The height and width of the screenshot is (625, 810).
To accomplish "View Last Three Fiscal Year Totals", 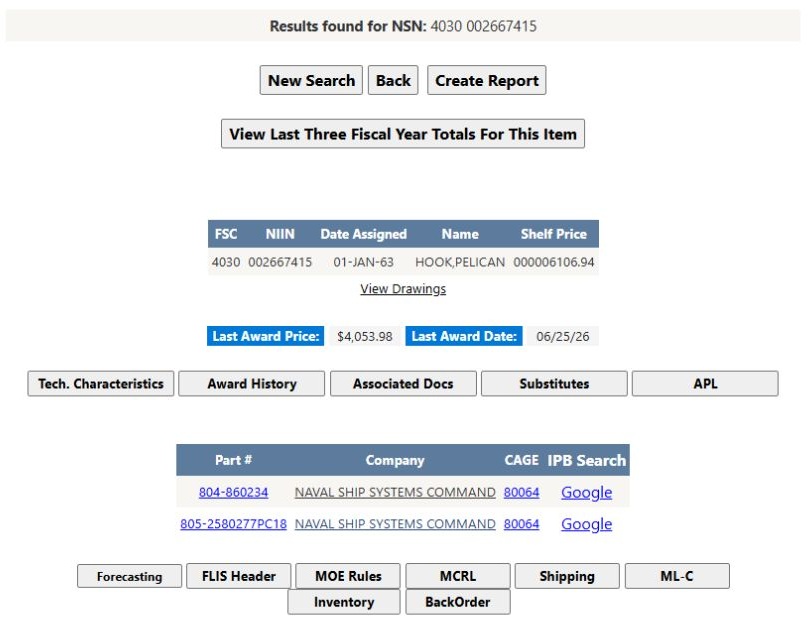I will tap(403, 134).
